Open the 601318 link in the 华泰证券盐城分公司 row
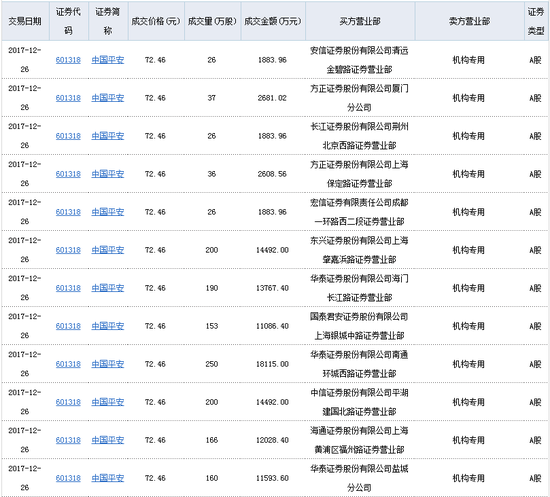The height and width of the screenshot is (497, 550). (x=68, y=478)
